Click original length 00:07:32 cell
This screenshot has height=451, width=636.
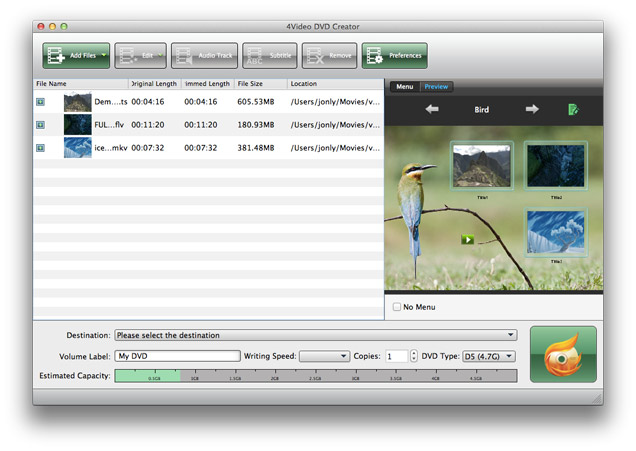pos(148,148)
